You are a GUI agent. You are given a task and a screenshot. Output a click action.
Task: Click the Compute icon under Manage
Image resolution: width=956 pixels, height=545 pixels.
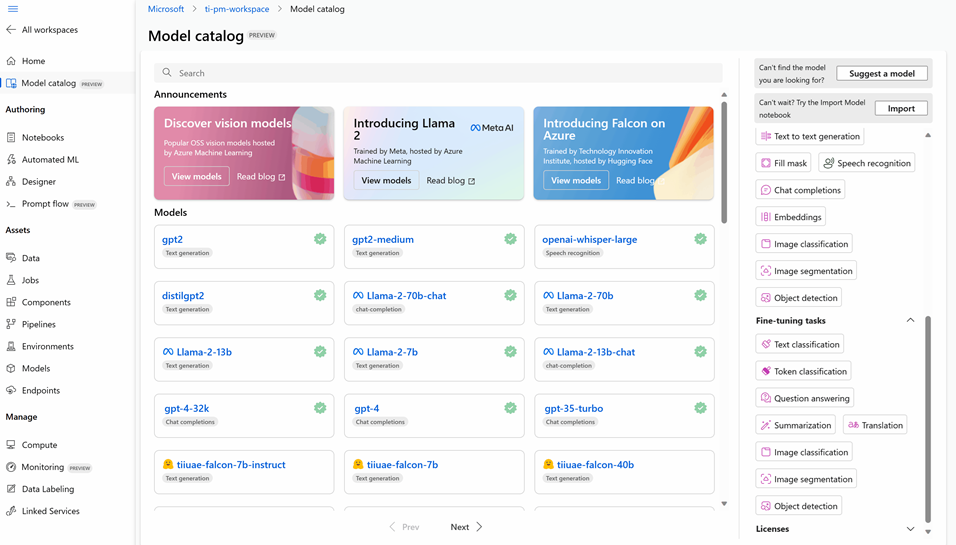pos(11,445)
